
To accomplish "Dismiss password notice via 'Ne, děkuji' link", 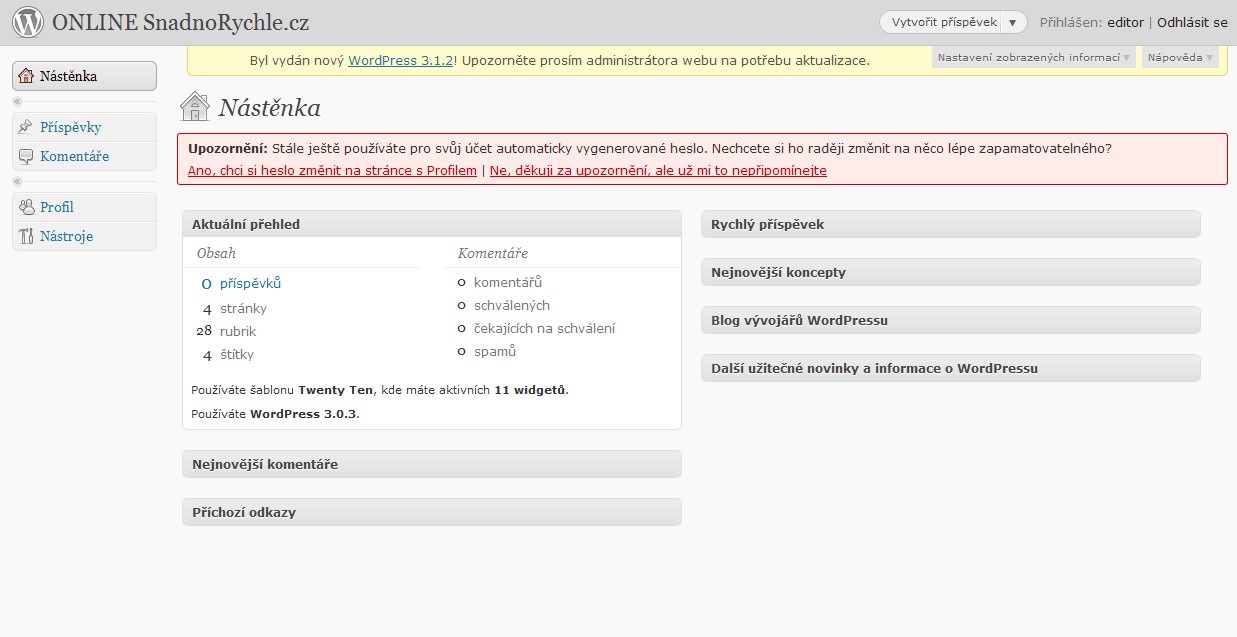I will 658,170.
